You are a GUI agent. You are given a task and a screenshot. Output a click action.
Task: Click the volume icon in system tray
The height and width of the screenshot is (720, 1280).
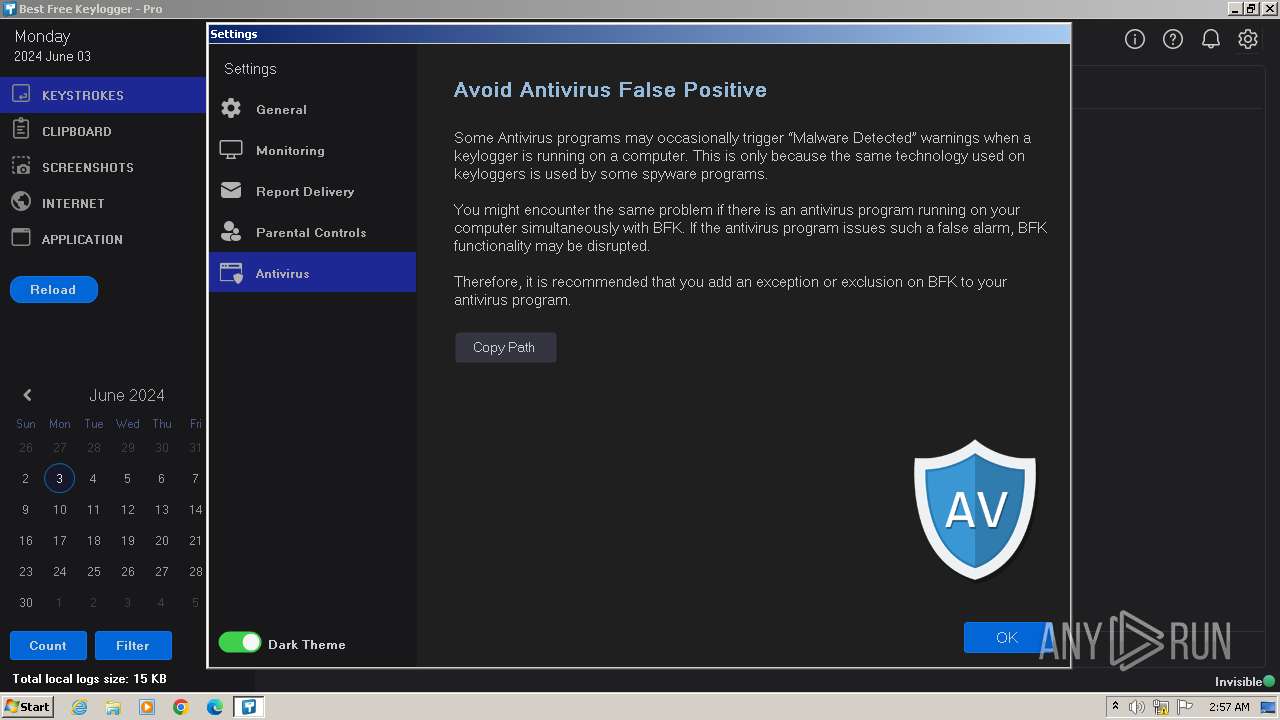[1137, 707]
